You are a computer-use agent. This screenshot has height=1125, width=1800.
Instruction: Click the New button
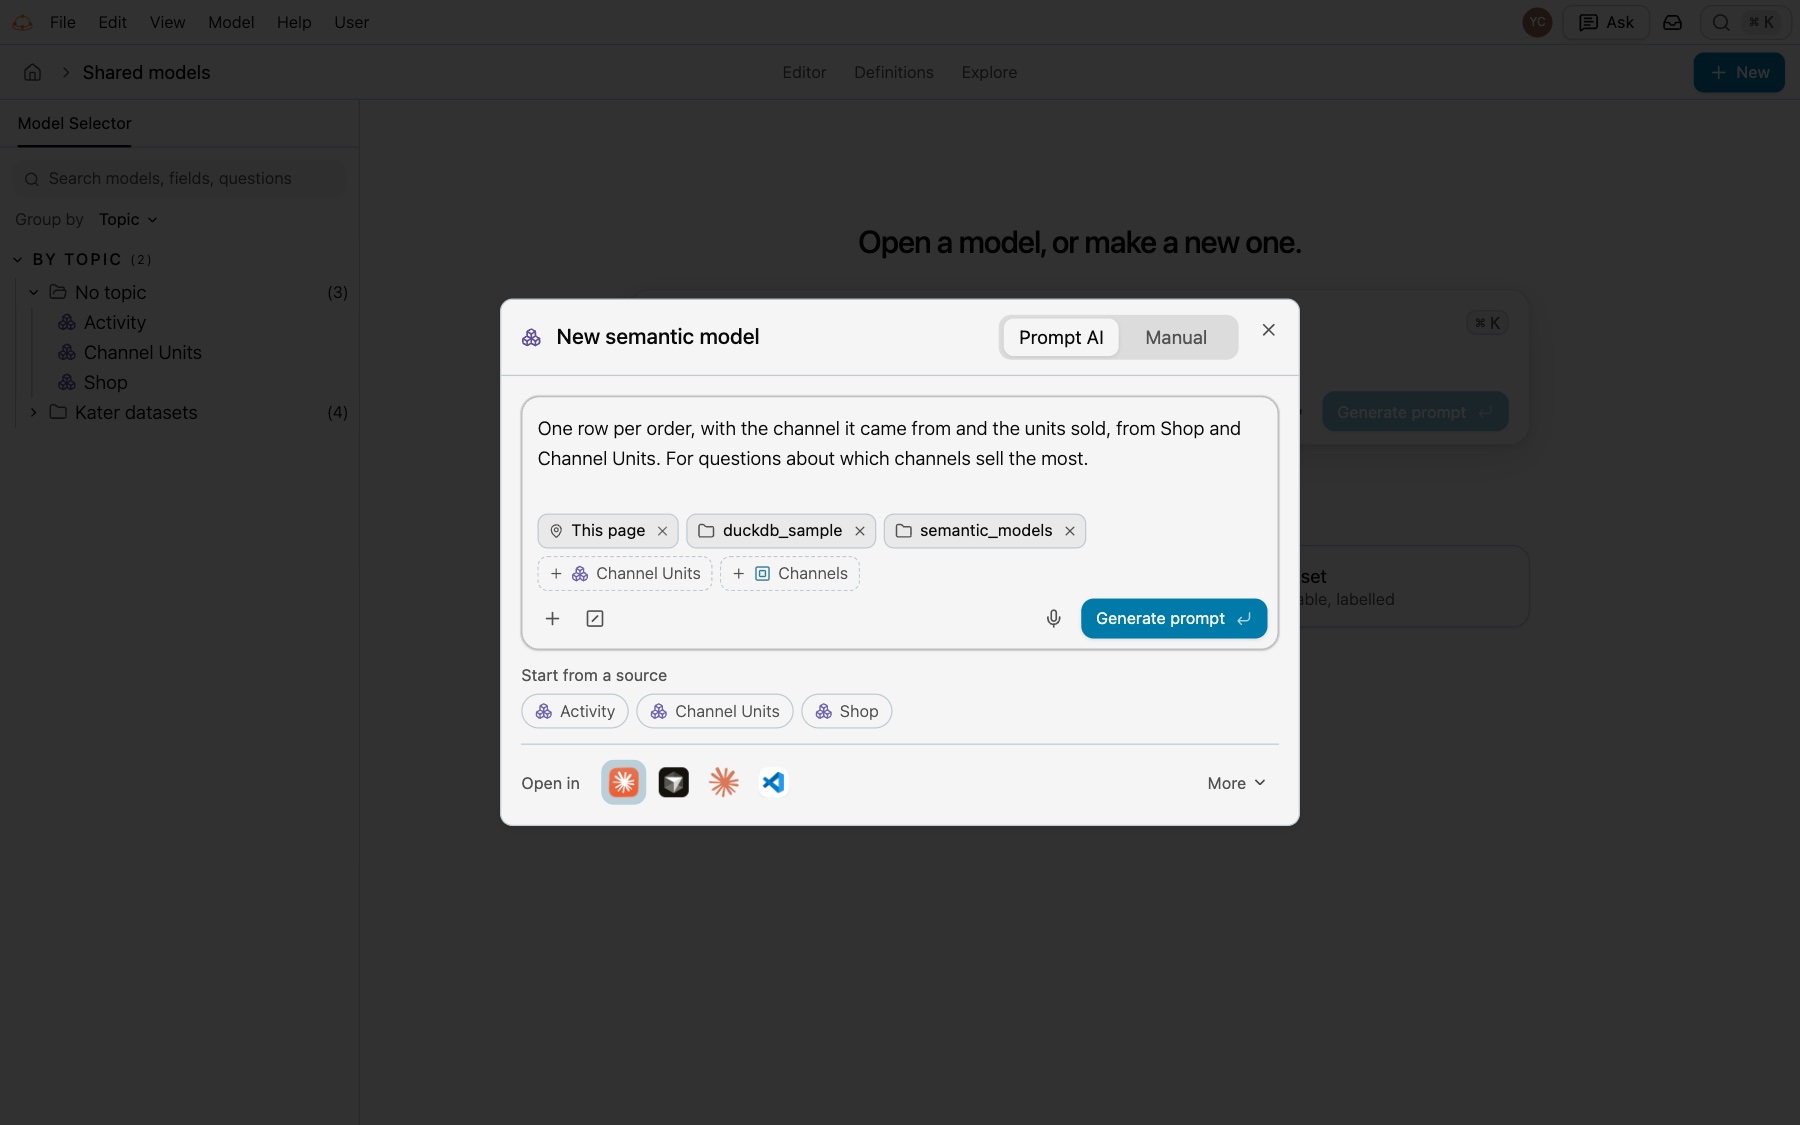[1739, 72]
